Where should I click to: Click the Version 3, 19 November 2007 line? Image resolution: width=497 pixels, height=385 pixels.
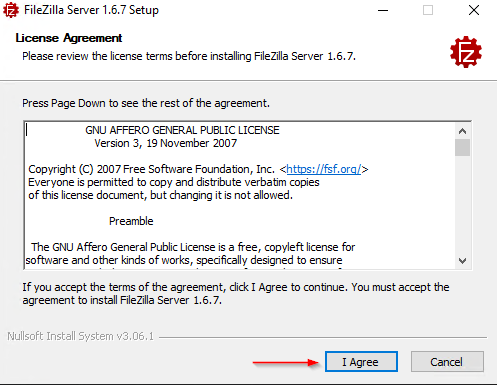click(x=166, y=143)
